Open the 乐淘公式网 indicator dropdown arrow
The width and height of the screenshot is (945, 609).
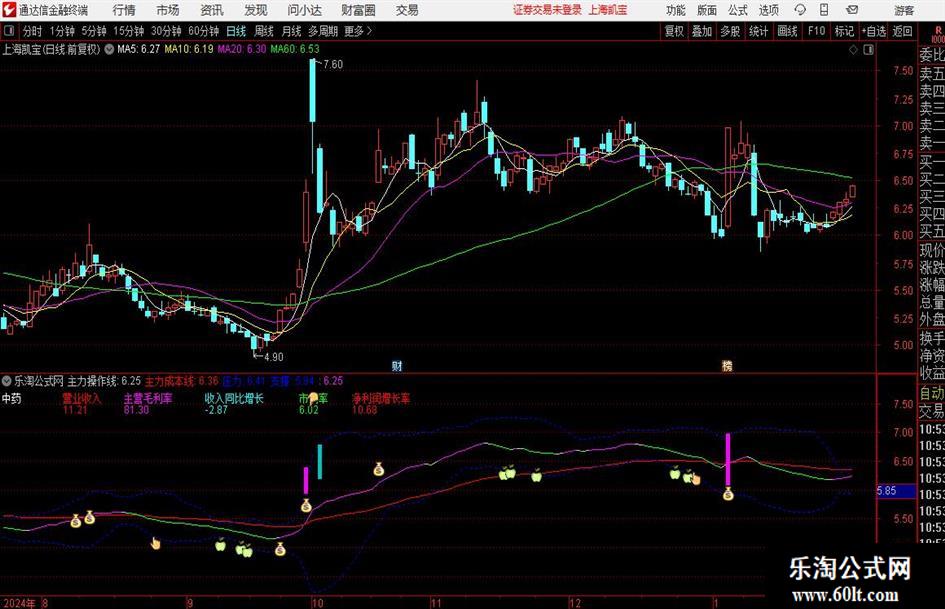(7, 381)
